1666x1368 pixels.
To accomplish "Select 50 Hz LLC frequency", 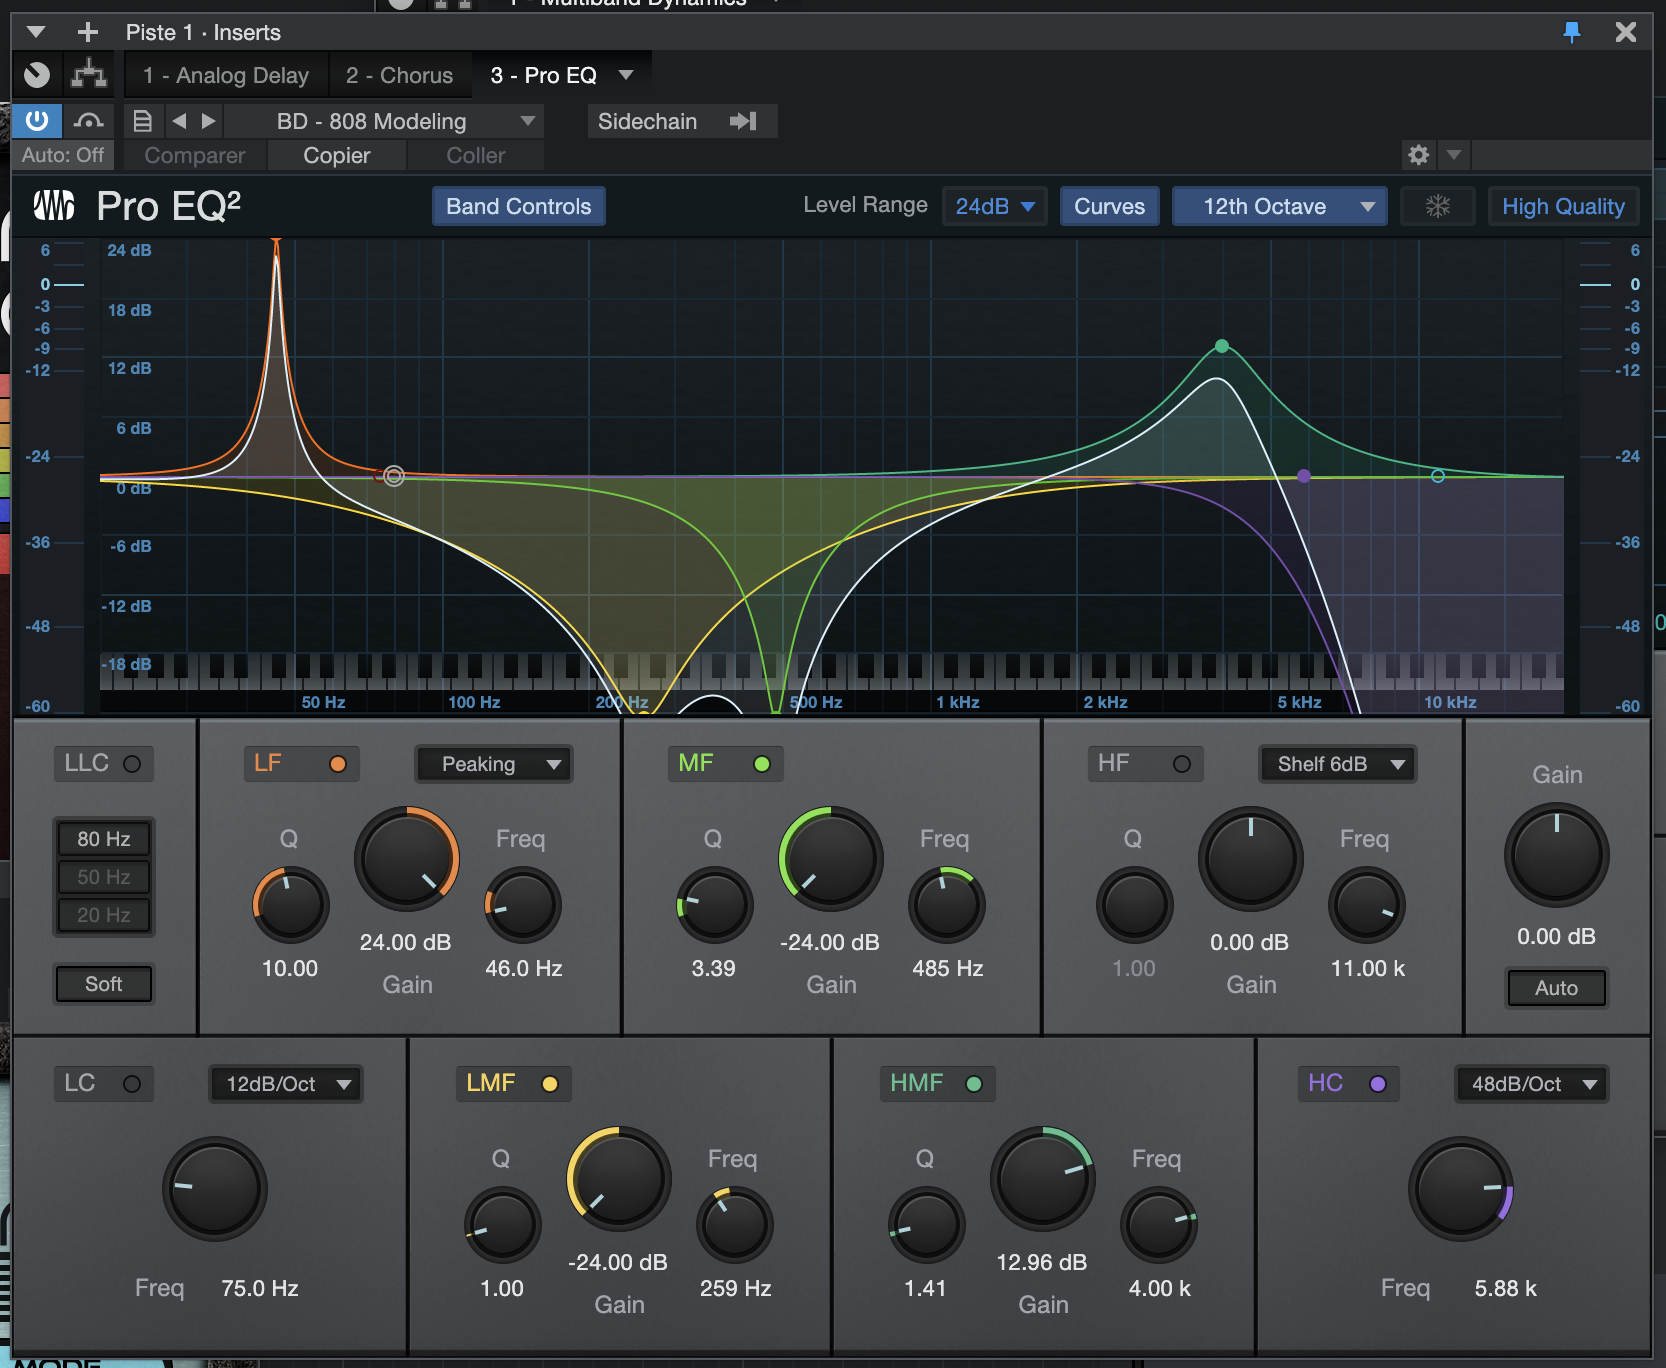I will click(104, 877).
